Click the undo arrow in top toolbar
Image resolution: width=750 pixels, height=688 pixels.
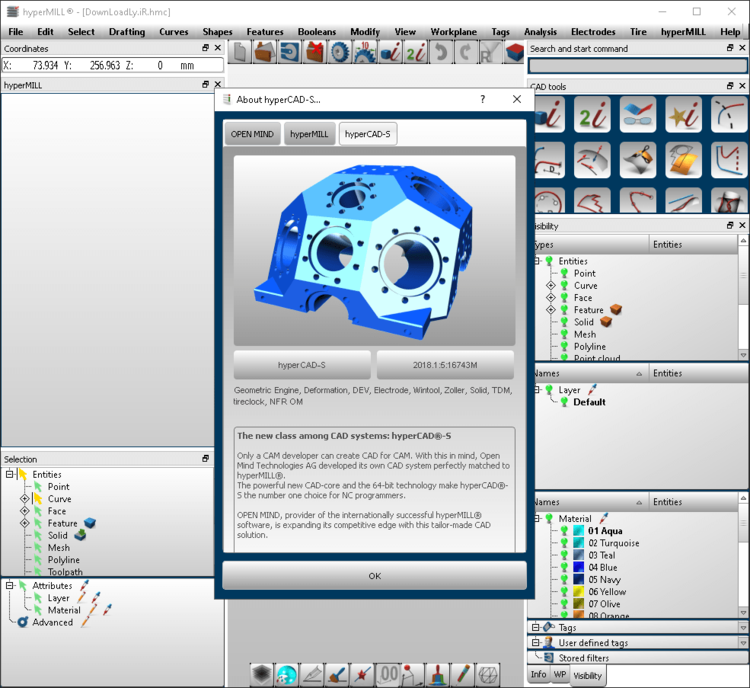tap(441, 52)
